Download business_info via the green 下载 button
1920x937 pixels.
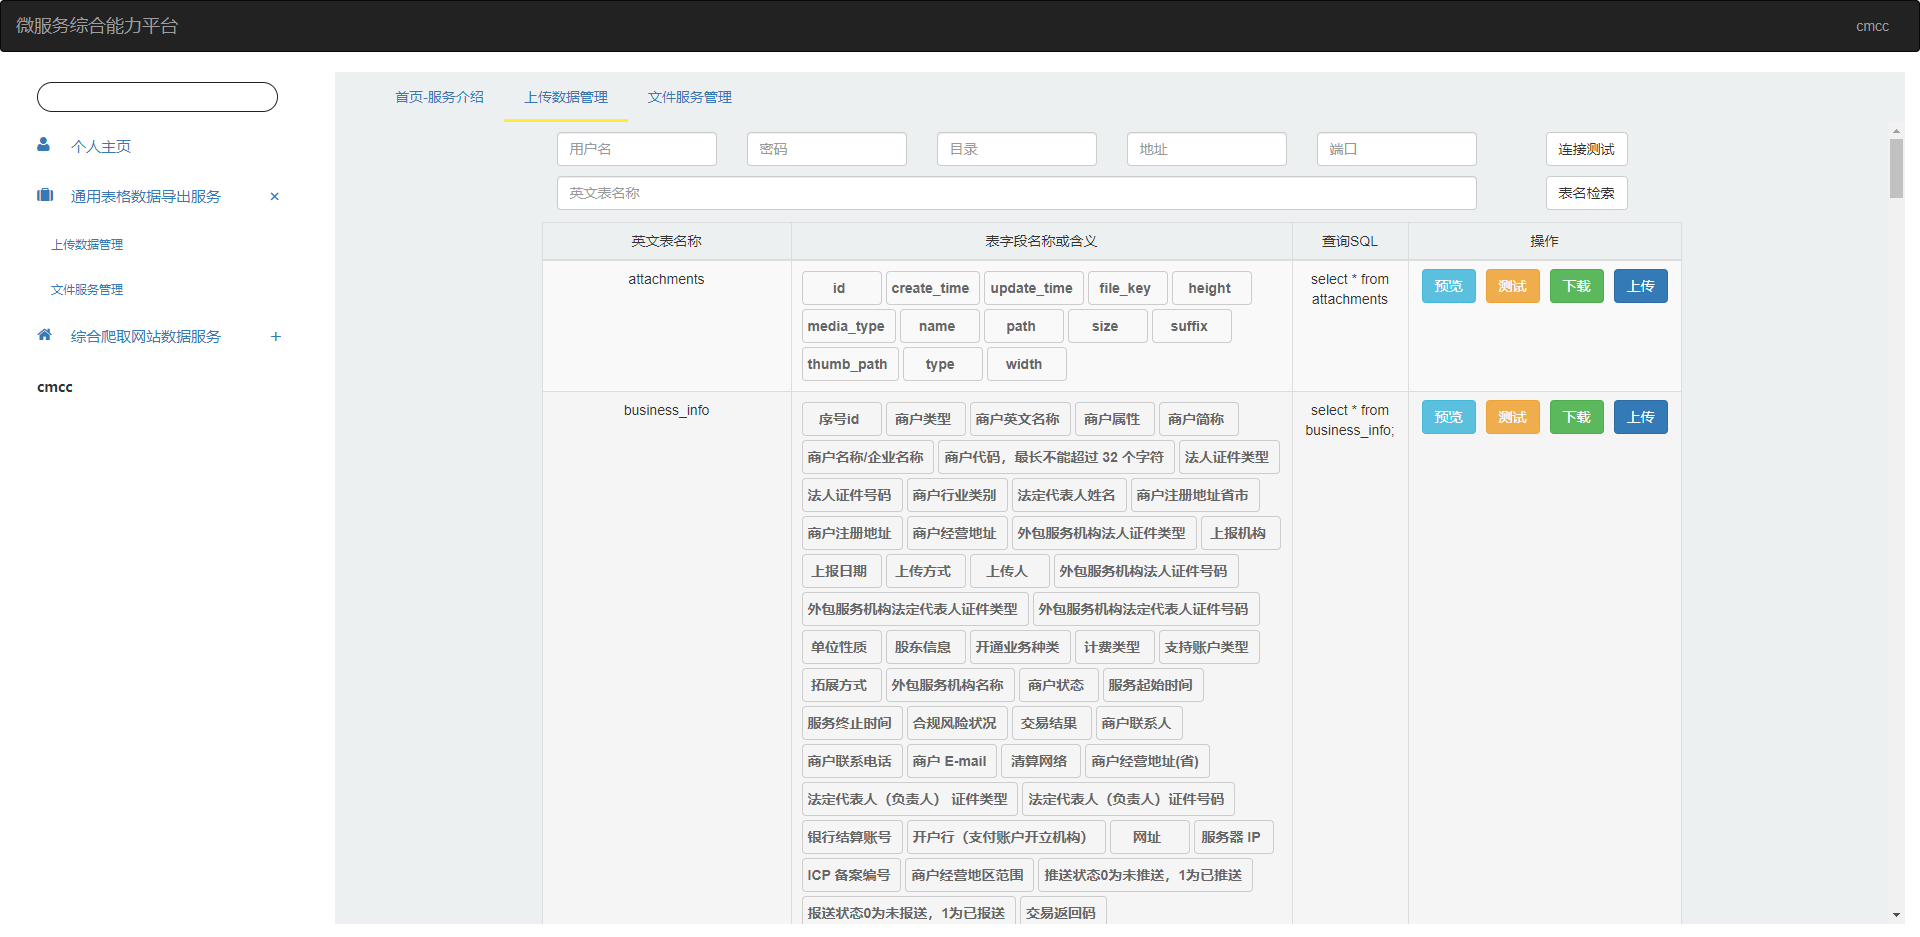[1576, 417]
